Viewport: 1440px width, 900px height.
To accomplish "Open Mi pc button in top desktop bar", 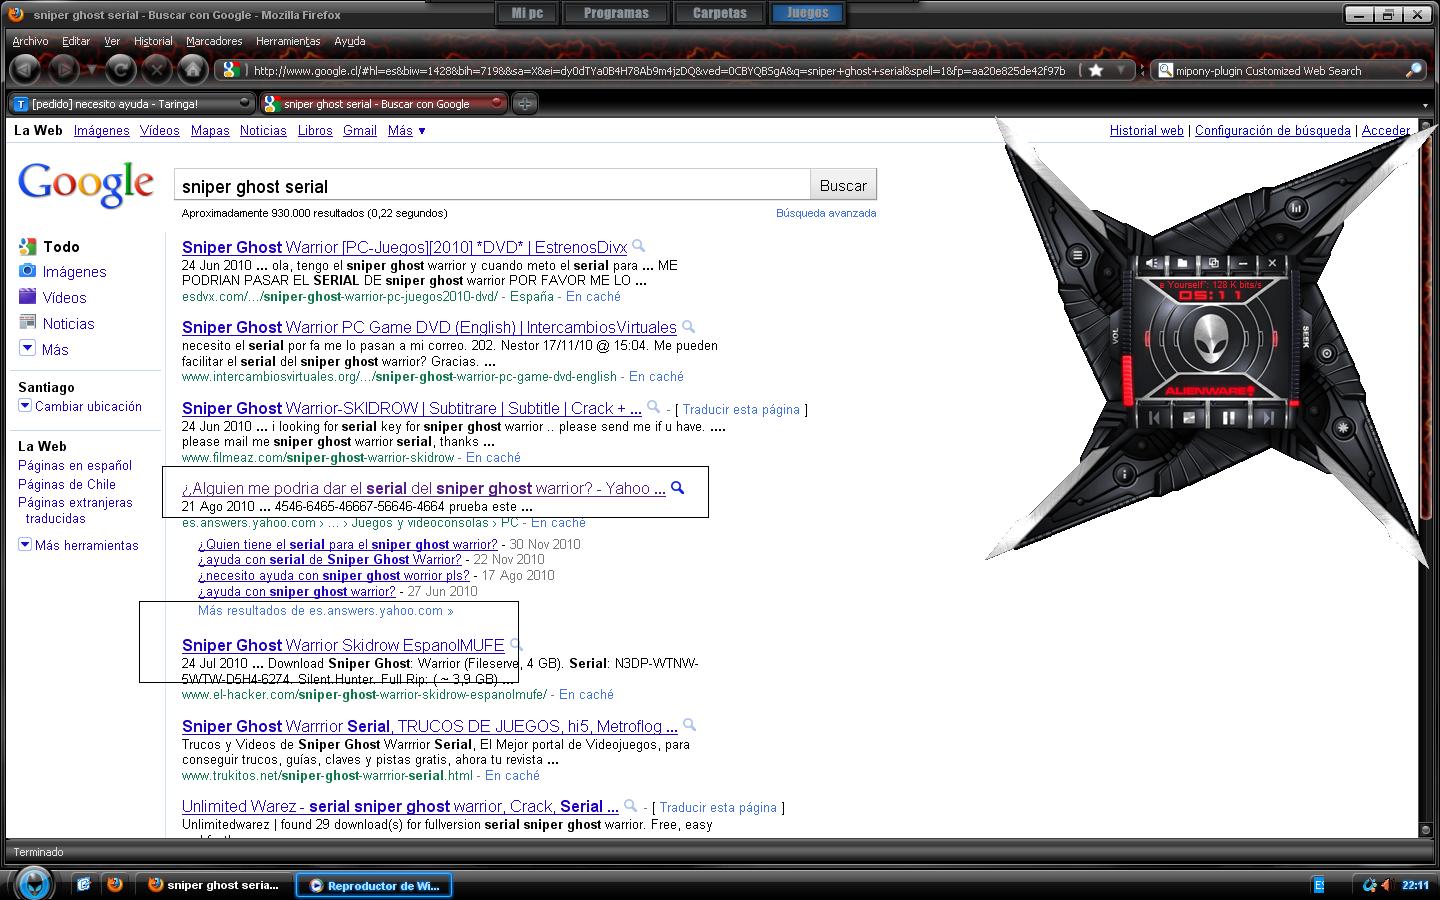I will point(527,13).
